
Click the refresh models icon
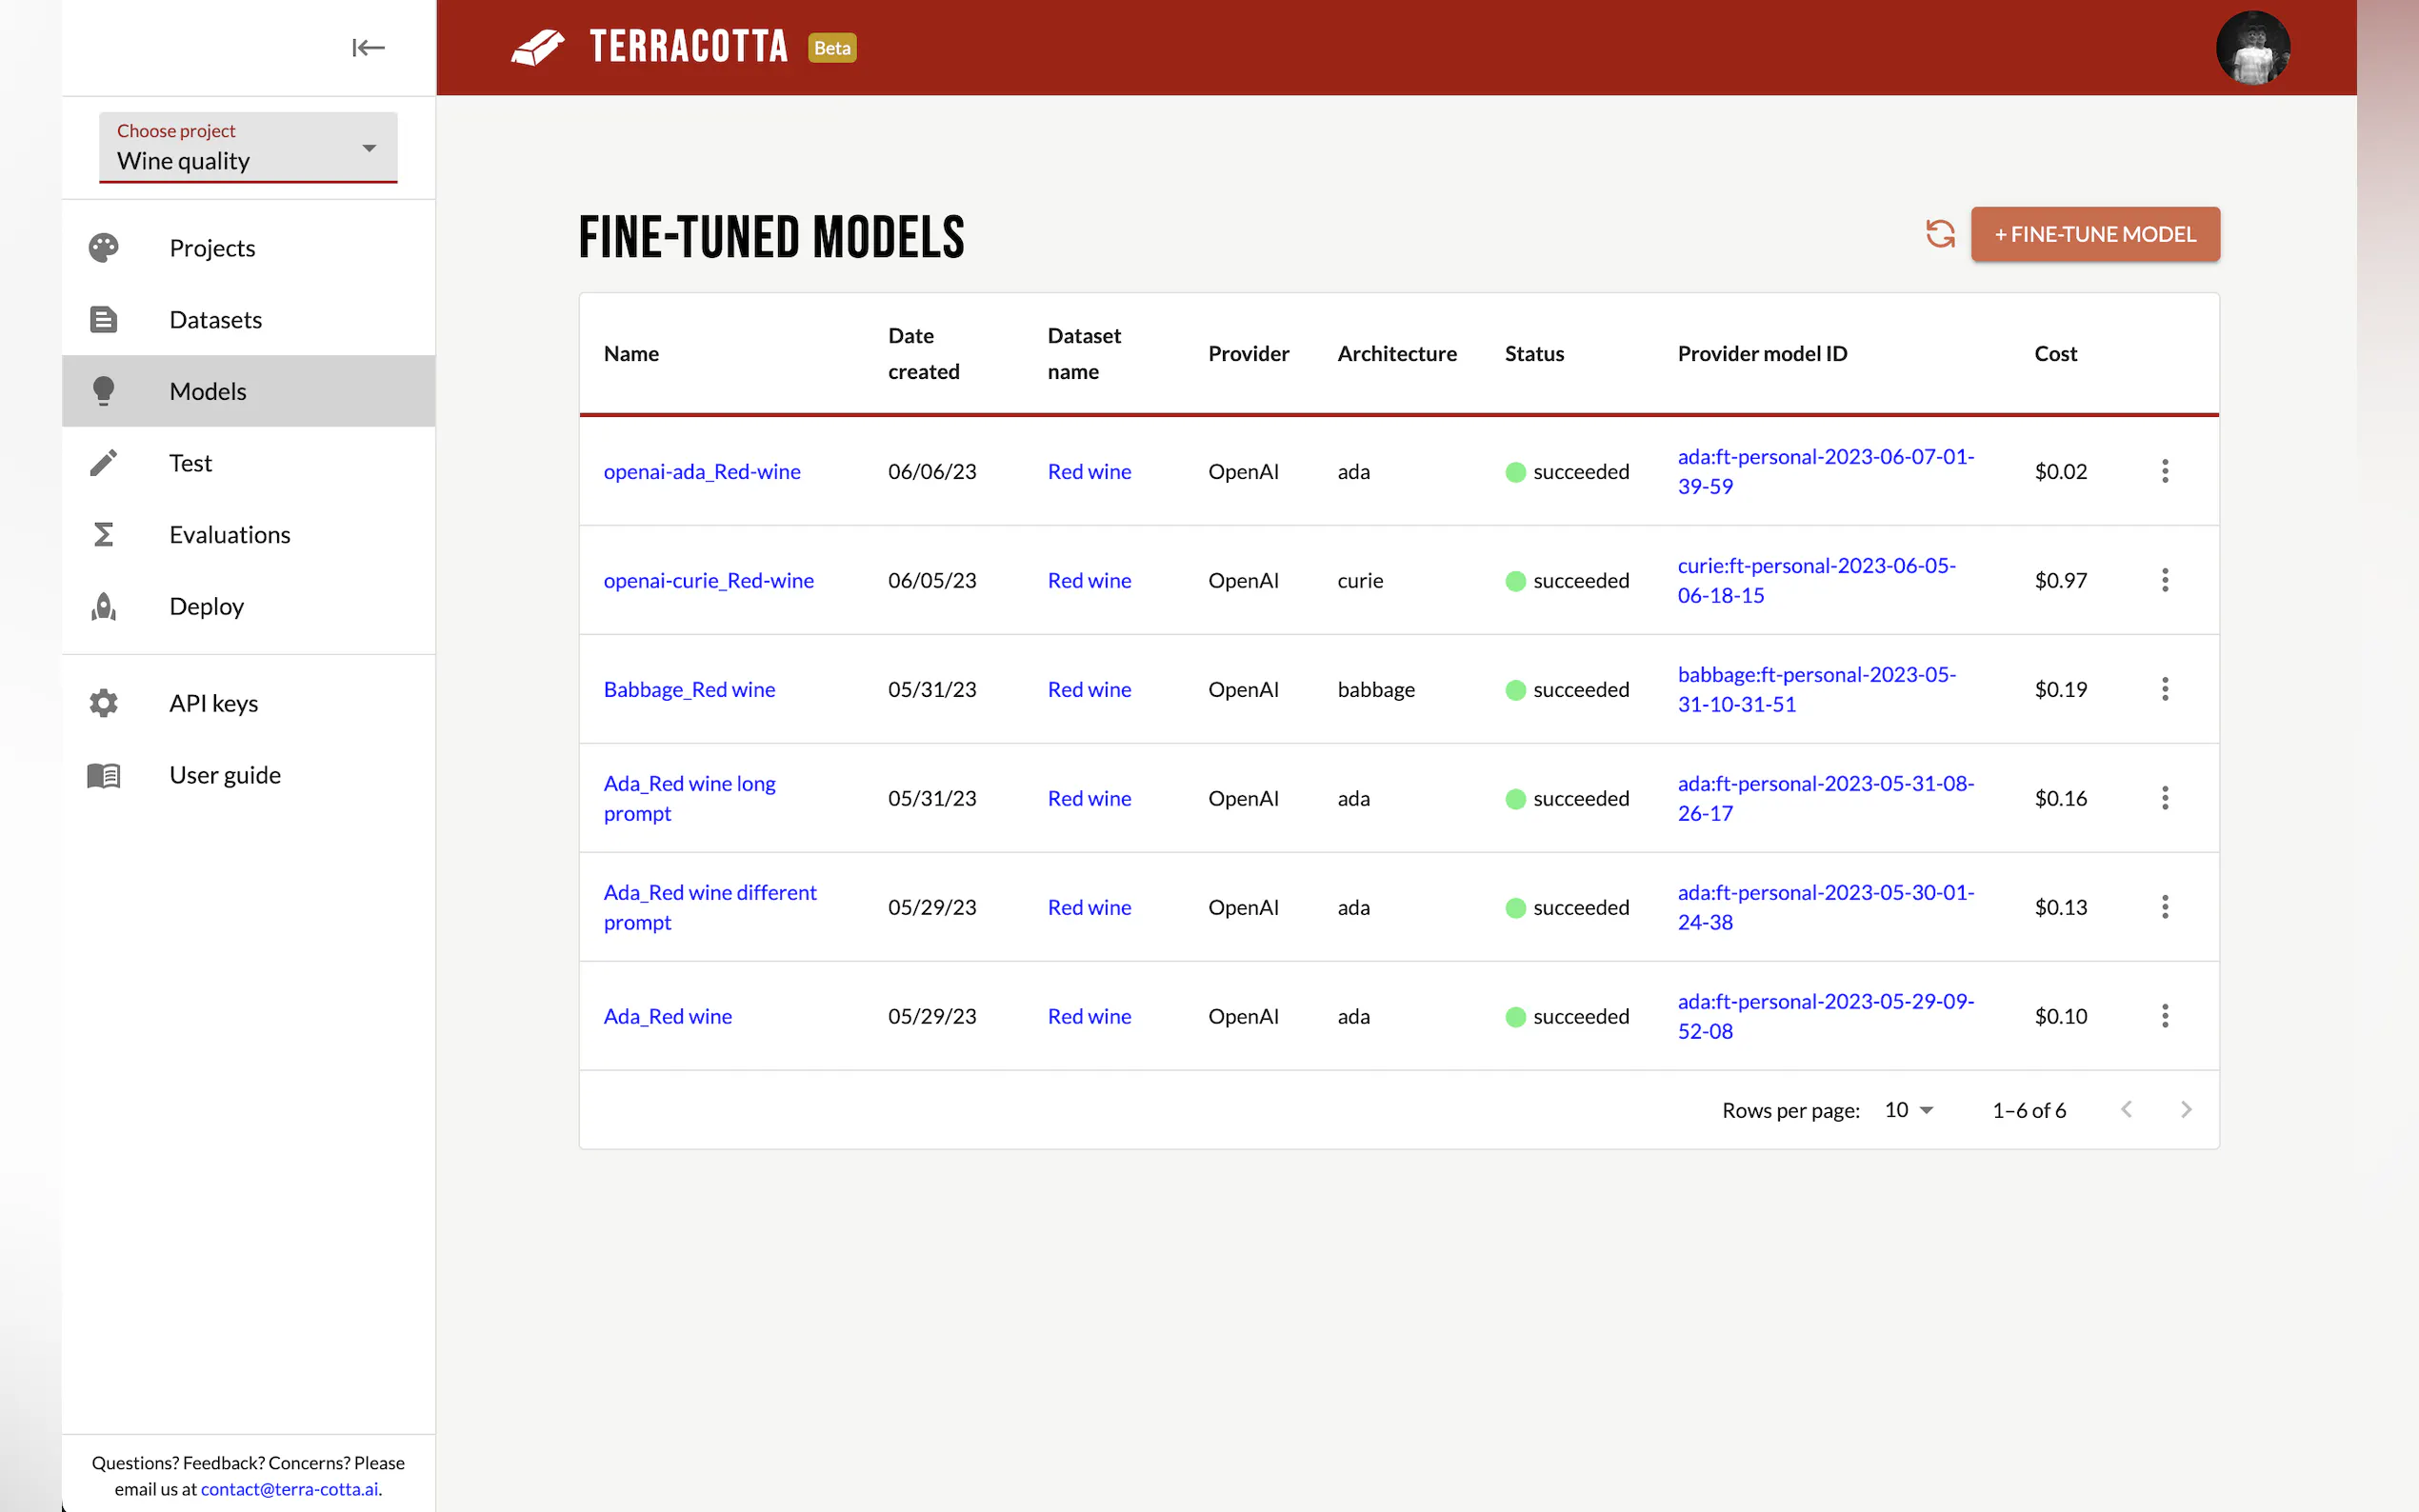[1939, 234]
